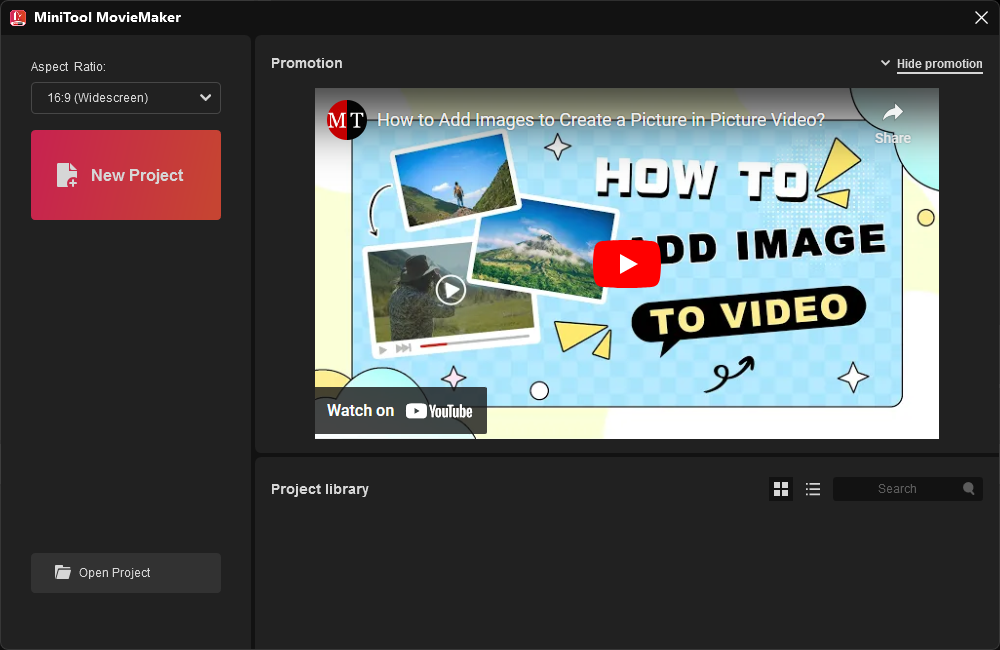Open Watch on YouTube link
The width and height of the screenshot is (1000, 650).
(401, 411)
